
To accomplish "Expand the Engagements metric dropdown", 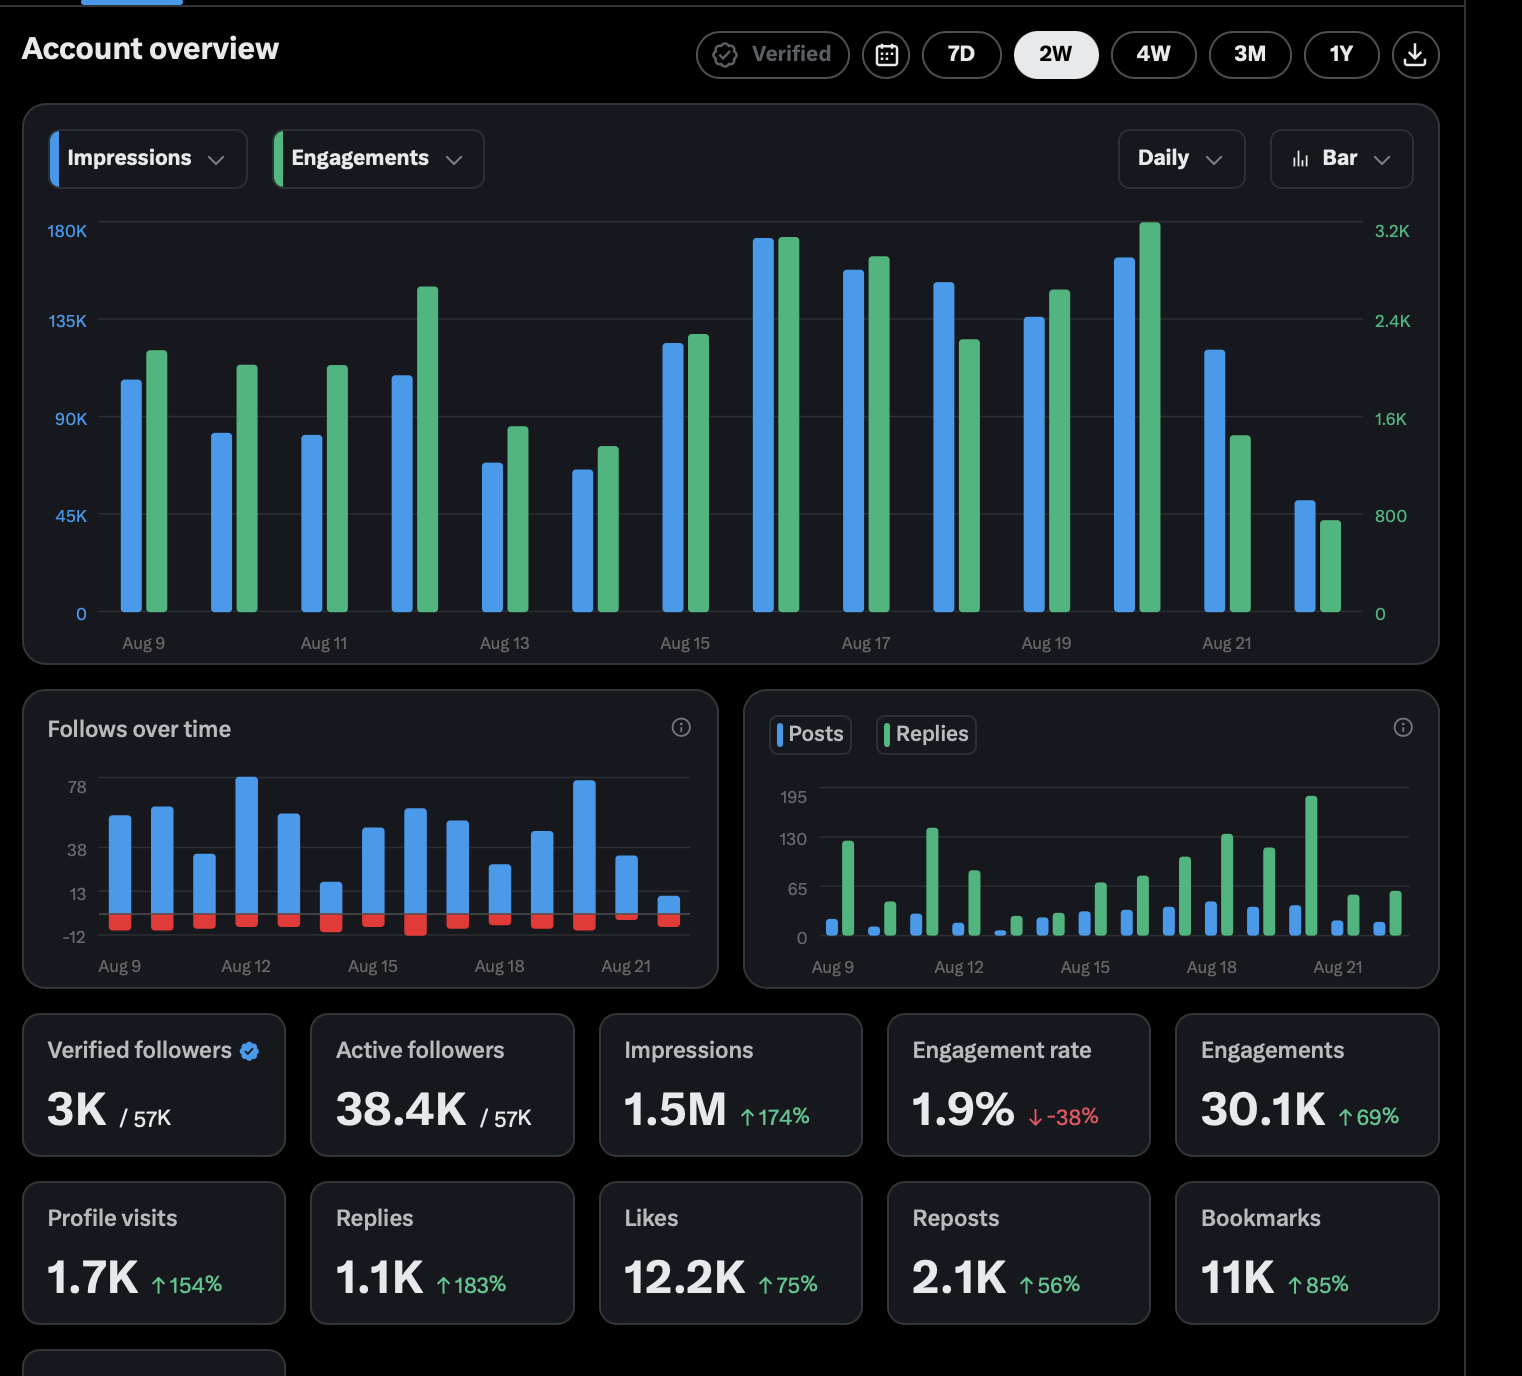I will 378,159.
